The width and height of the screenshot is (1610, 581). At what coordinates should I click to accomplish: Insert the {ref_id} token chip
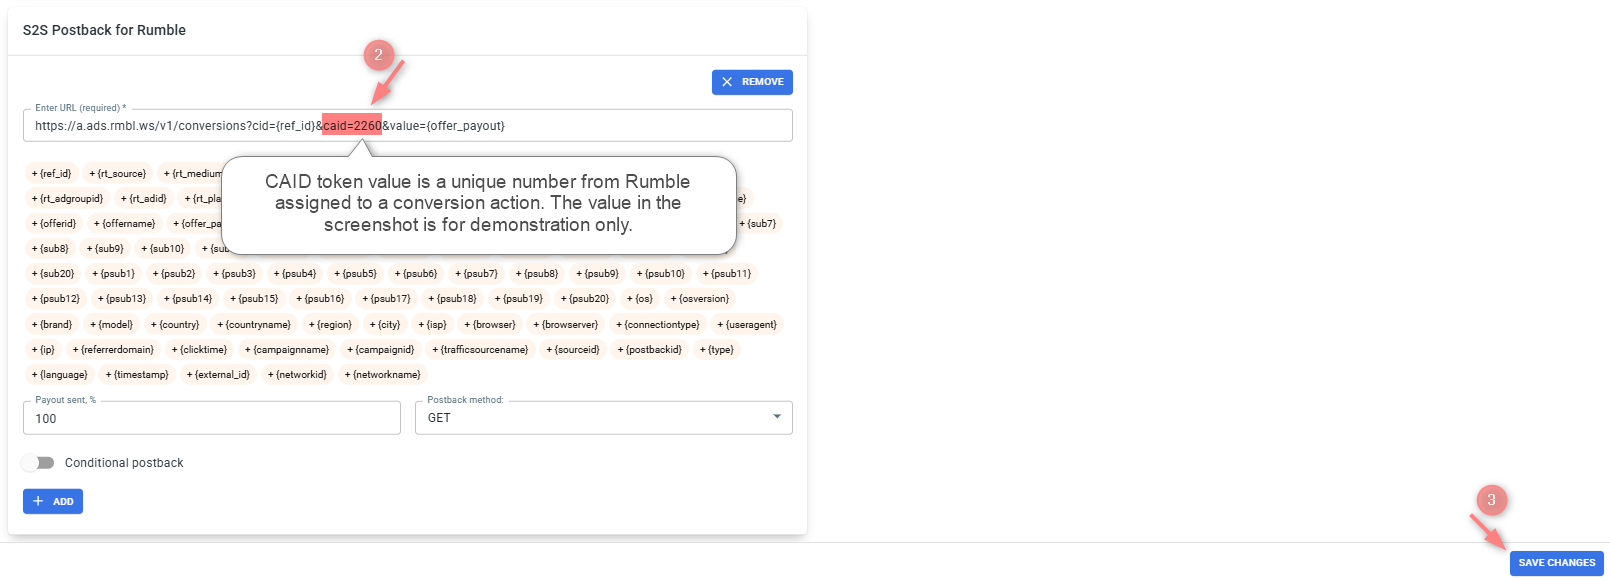tap(52, 174)
